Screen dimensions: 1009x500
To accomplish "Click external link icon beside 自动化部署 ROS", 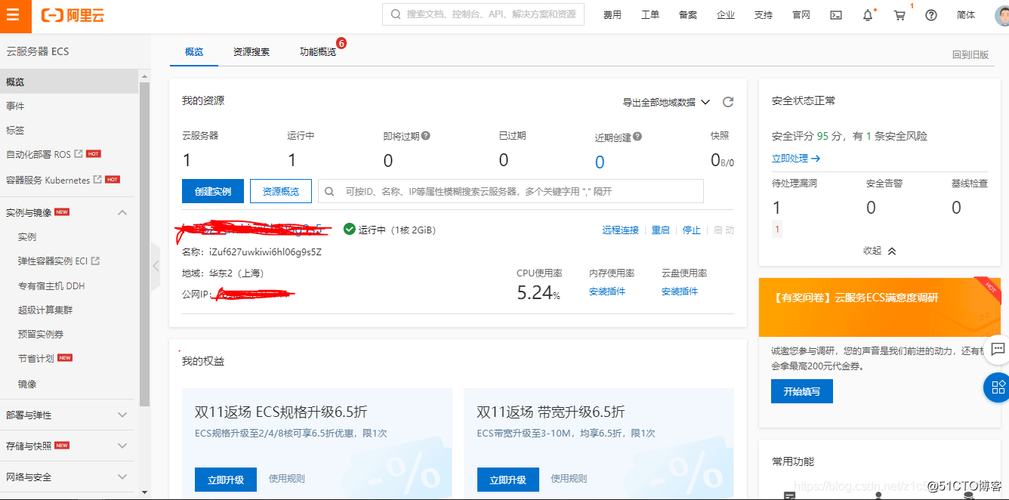I will coord(79,154).
